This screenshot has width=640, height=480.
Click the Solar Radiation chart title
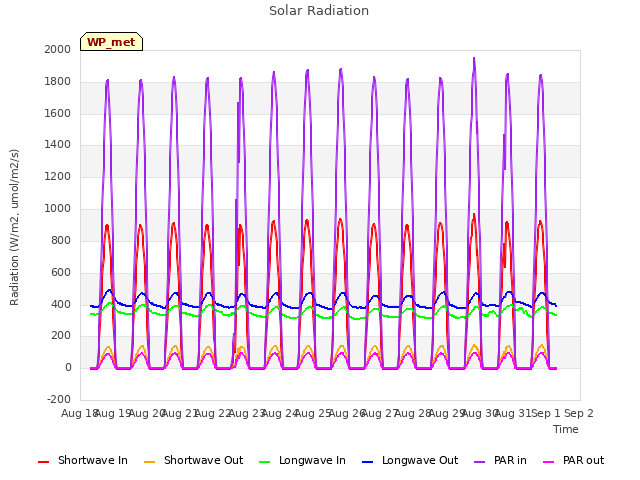pyautogui.click(x=319, y=11)
